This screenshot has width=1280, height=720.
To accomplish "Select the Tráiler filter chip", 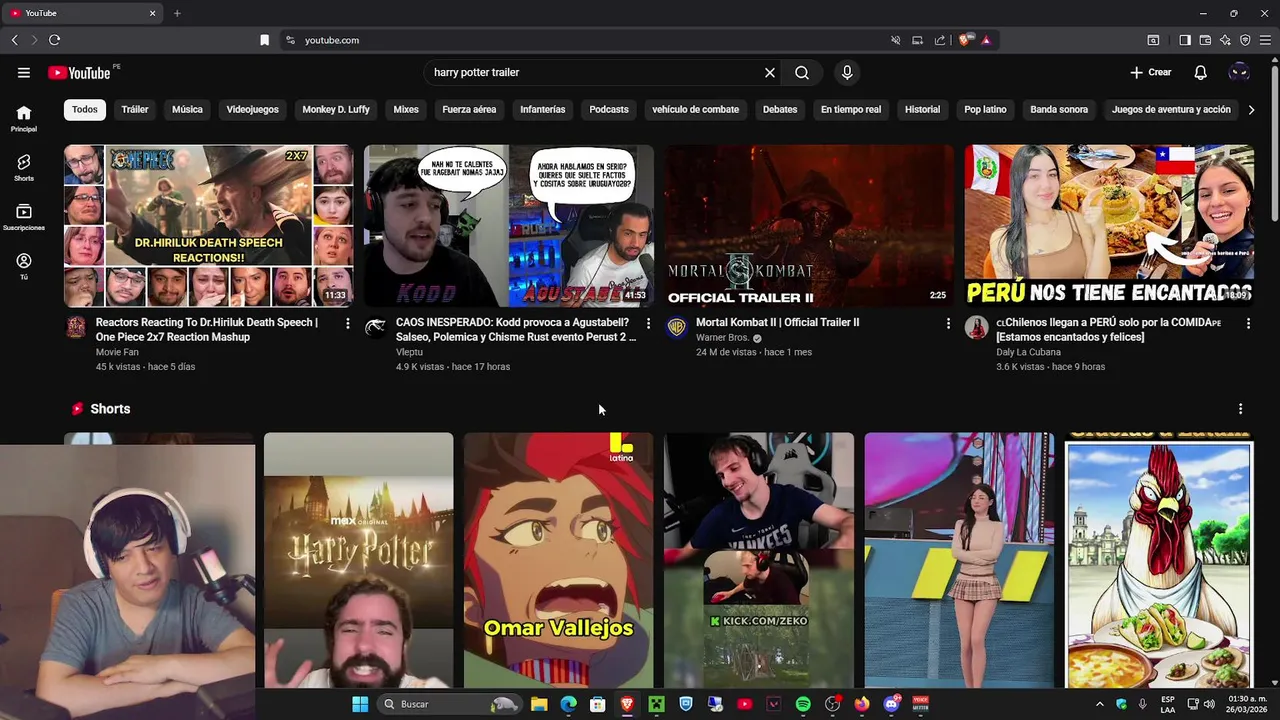I will pos(135,109).
